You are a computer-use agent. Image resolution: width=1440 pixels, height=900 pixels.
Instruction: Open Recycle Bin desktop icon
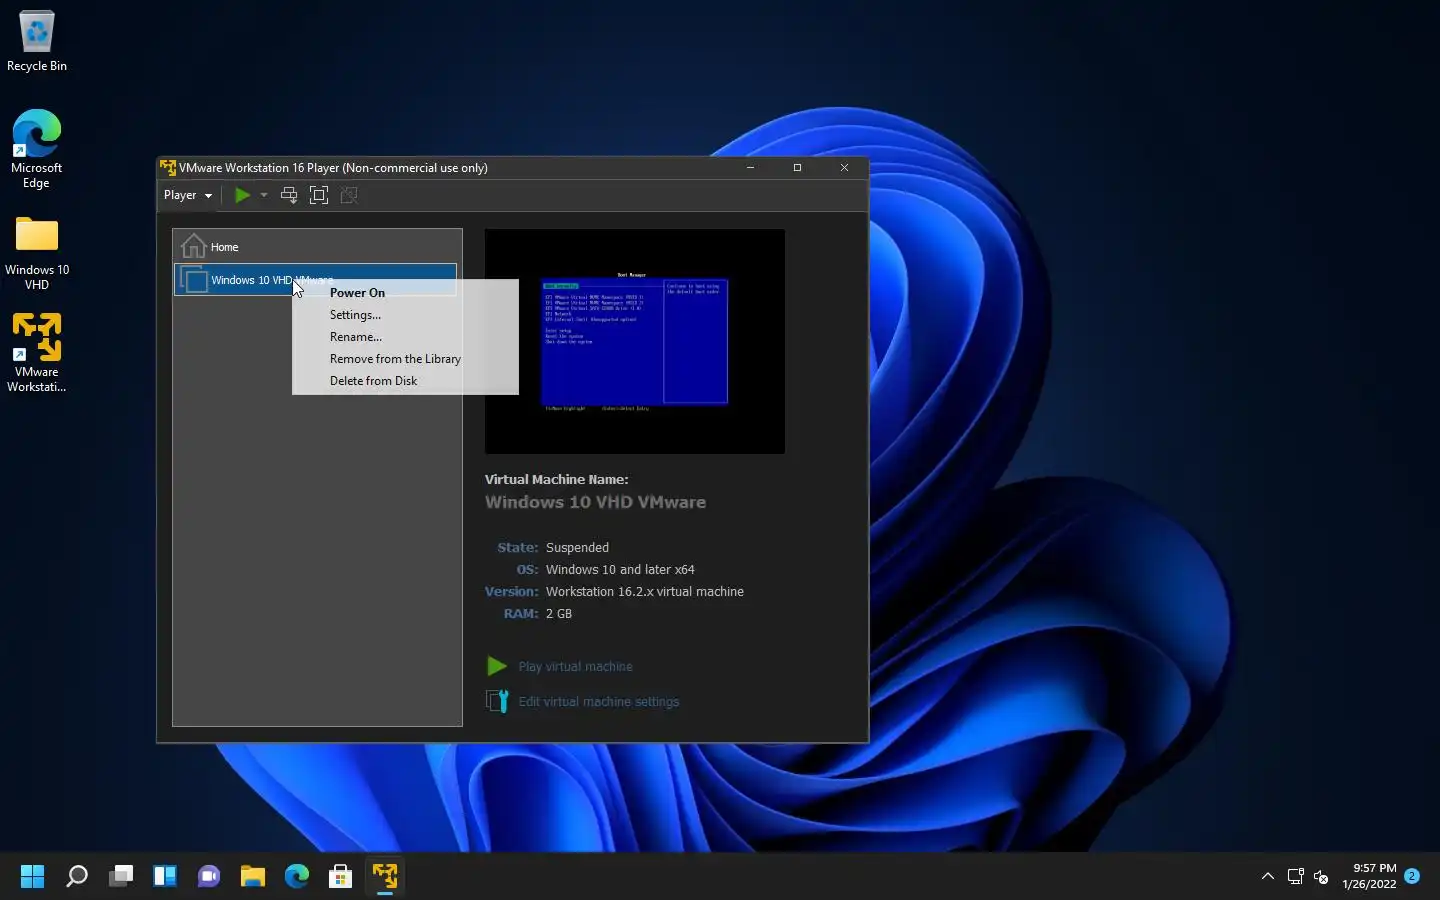pyautogui.click(x=37, y=41)
